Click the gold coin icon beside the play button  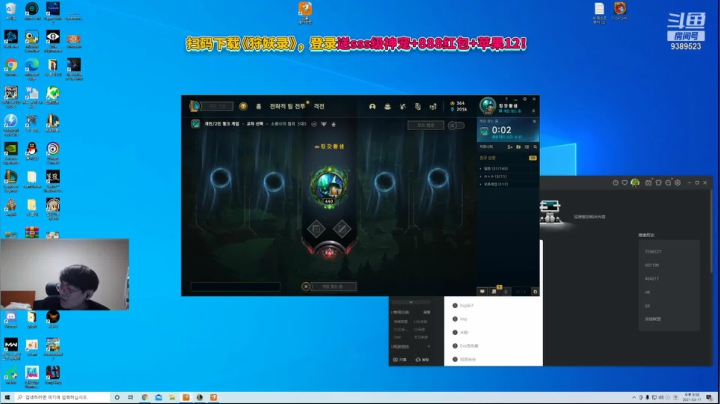[x=243, y=107]
